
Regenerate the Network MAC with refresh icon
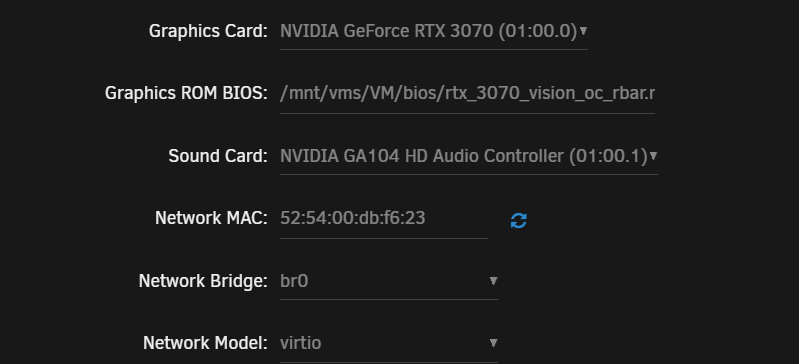coord(518,221)
